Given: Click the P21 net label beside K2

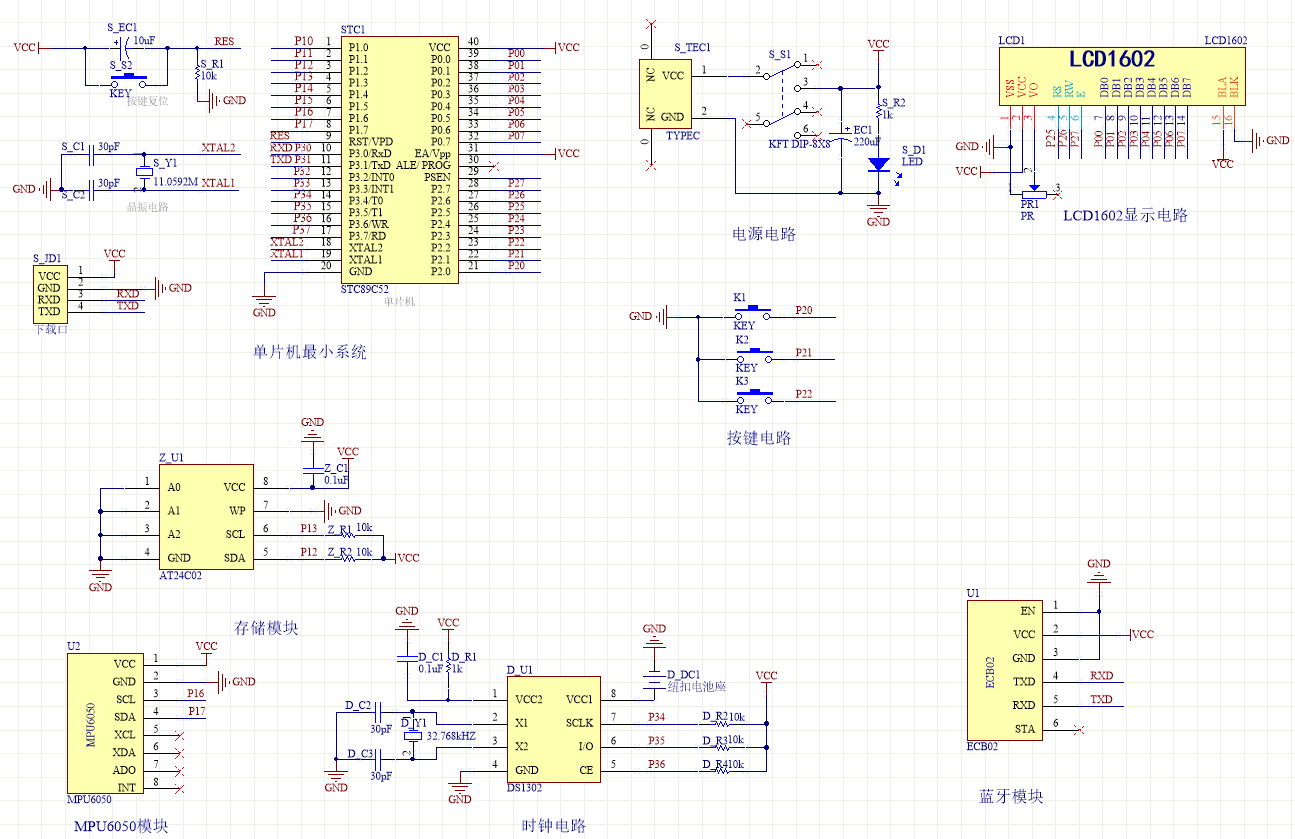Looking at the screenshot, I should point(803,353).
